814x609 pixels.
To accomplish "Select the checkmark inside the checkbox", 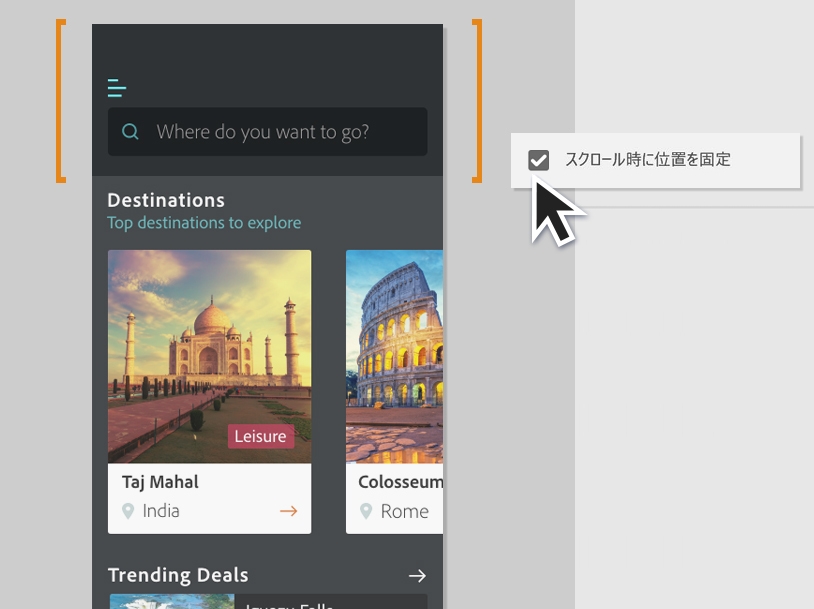I will (540, 160).
